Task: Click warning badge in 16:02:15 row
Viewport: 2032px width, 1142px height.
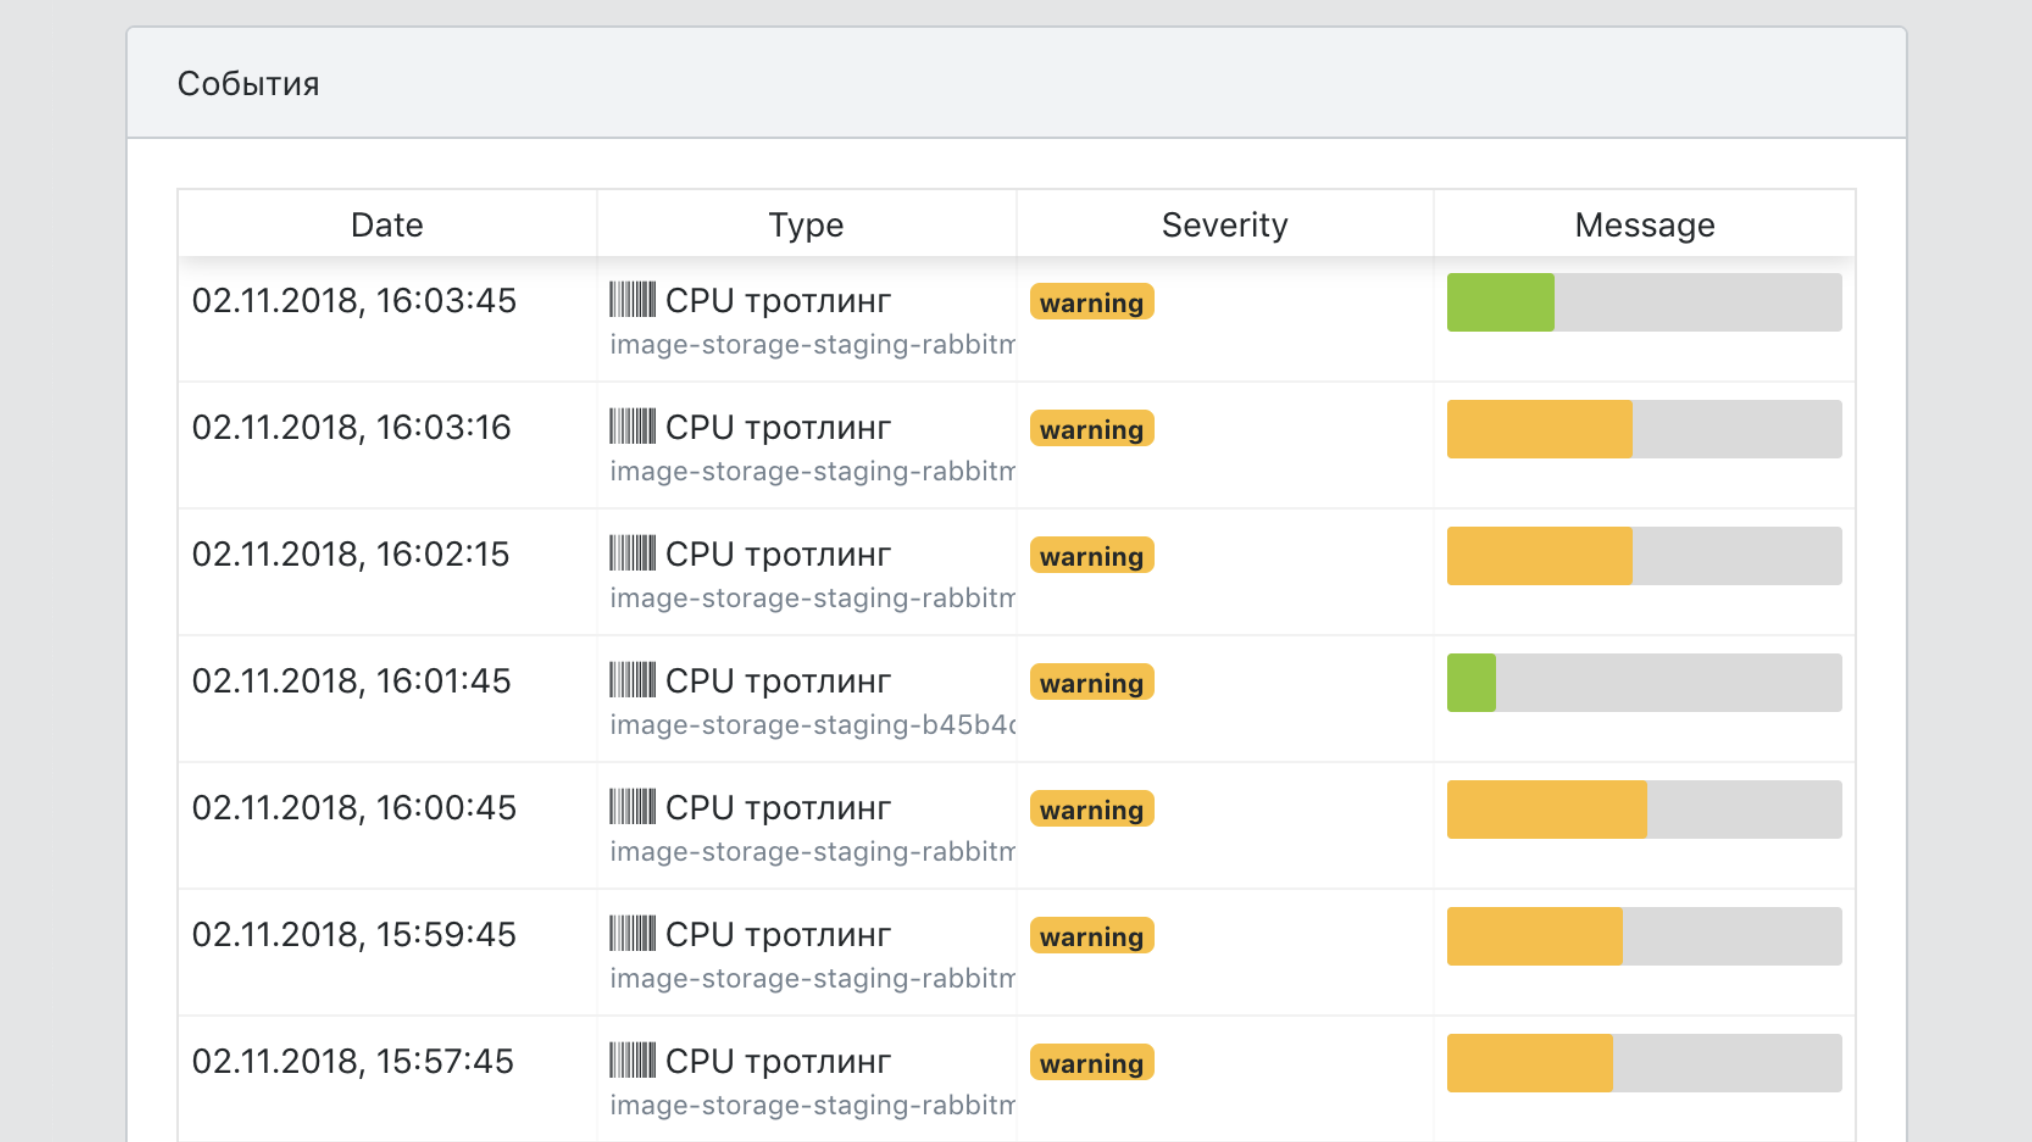Action: (x=1091, y=556)
